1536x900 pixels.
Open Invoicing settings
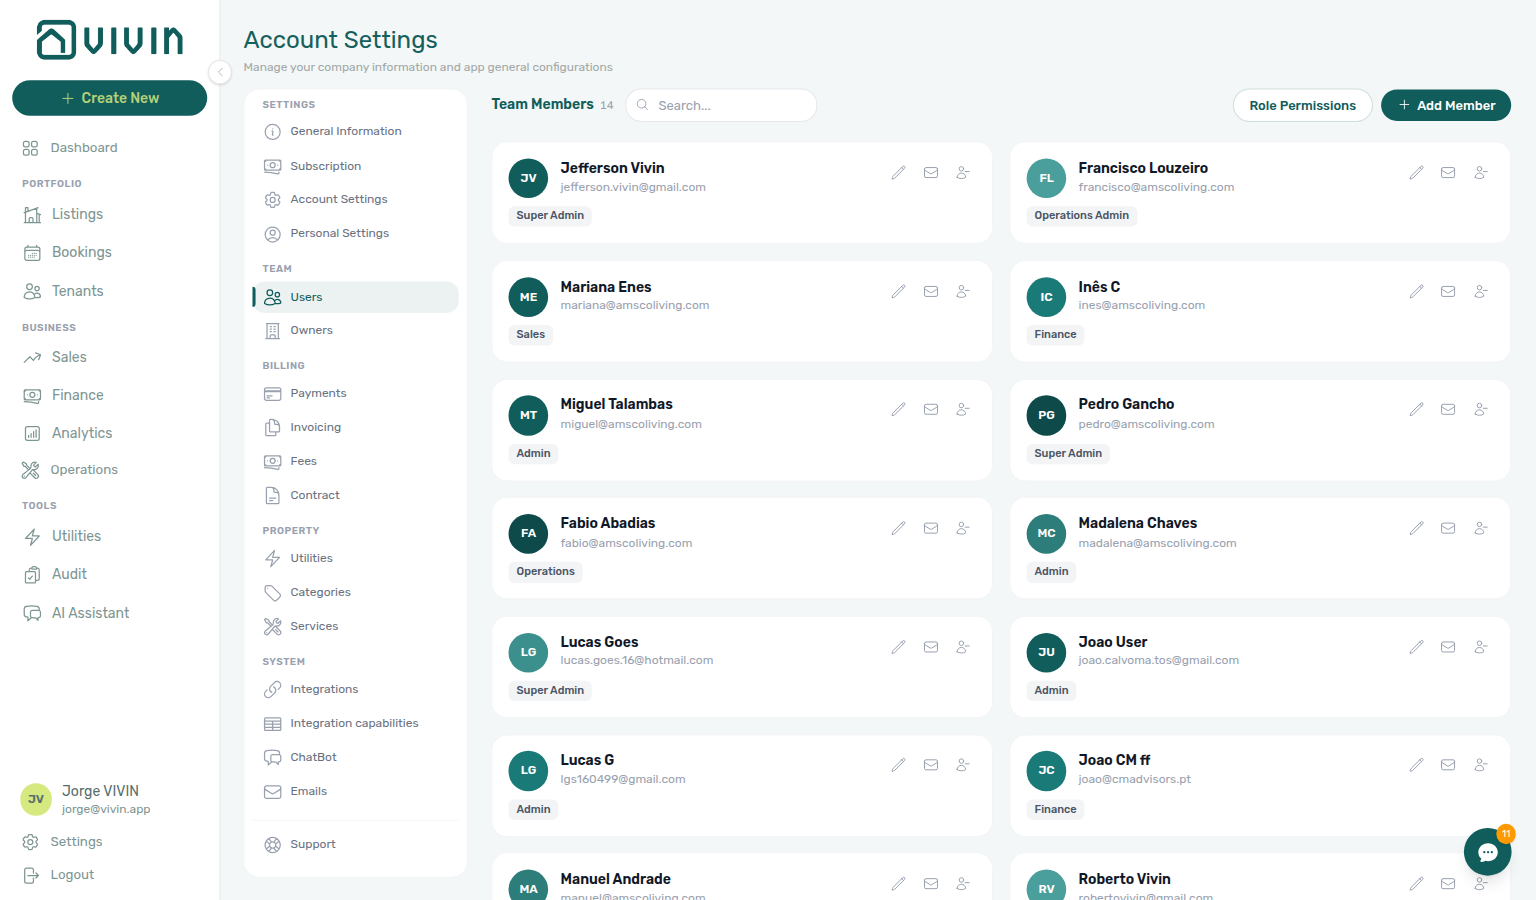355,427
